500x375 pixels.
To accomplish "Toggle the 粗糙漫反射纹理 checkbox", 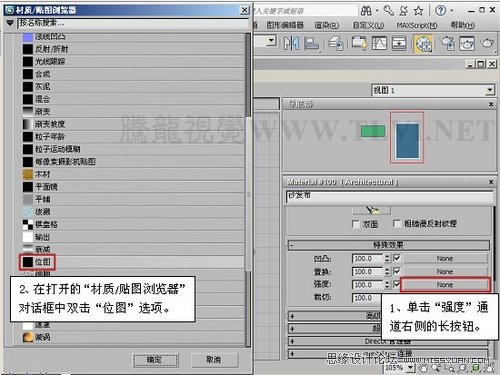I will 397,224.
